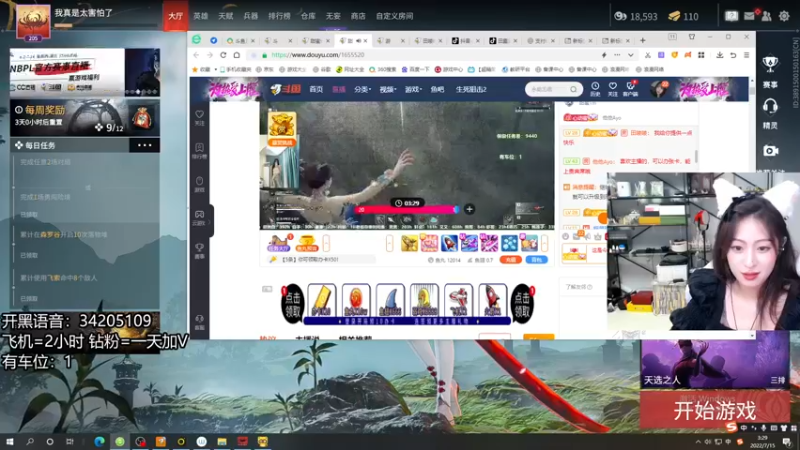The width and height of the screenshot is (800, 450).
Task: Open Windows Start menu
Action: tap(10, 441)
